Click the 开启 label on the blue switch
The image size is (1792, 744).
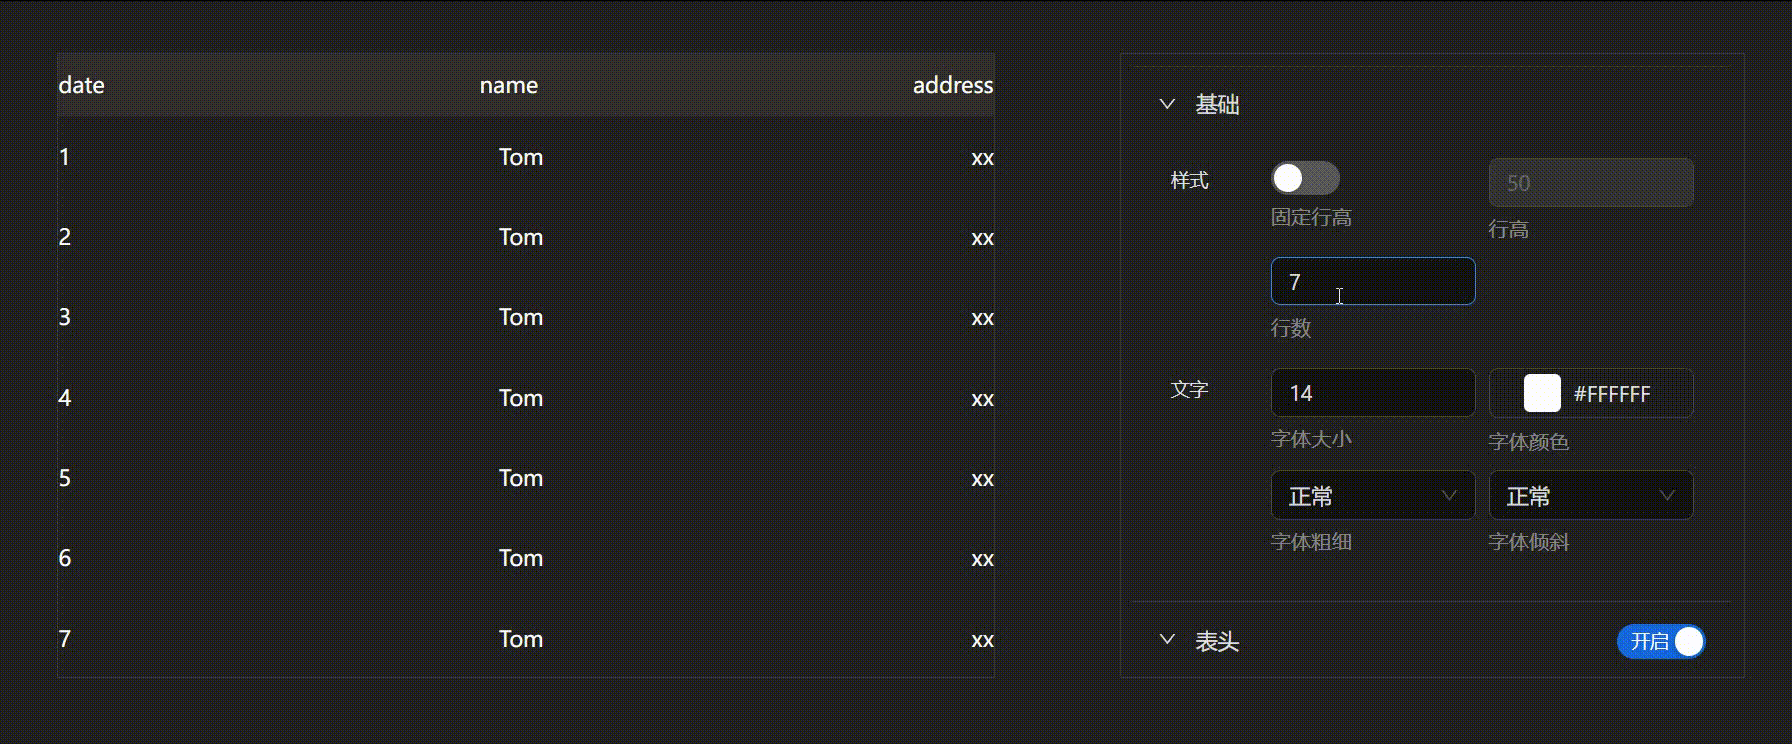pos(1648,641)
